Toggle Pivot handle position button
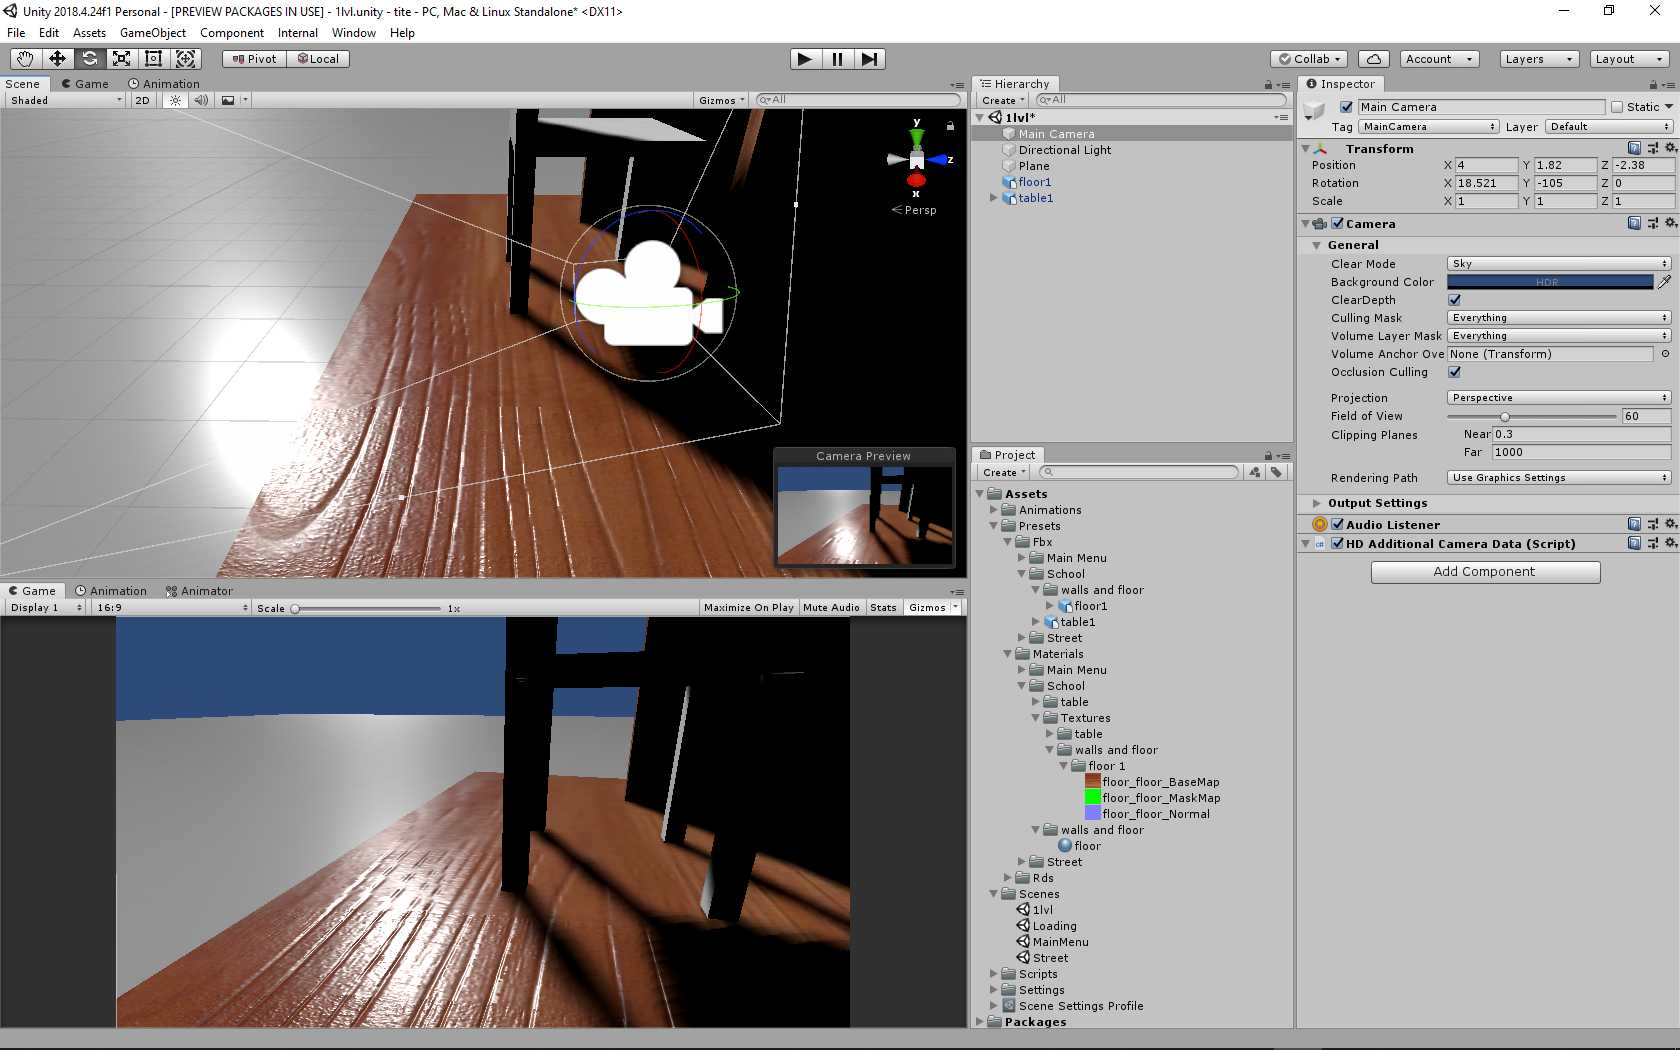 click(x=254, y=59)
